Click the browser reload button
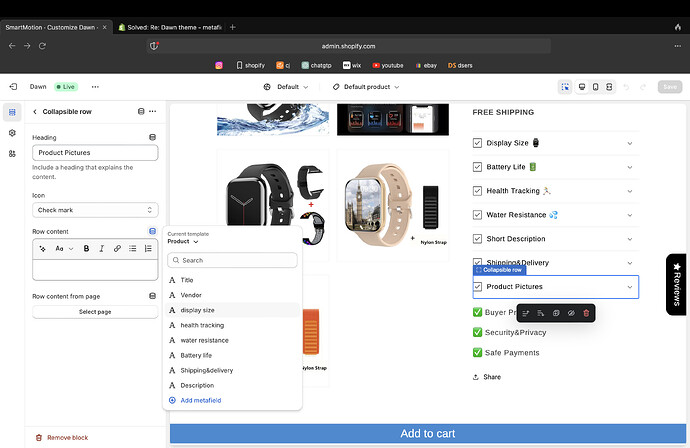Screen dimensions: 690x448 click(x=42, y=46)
